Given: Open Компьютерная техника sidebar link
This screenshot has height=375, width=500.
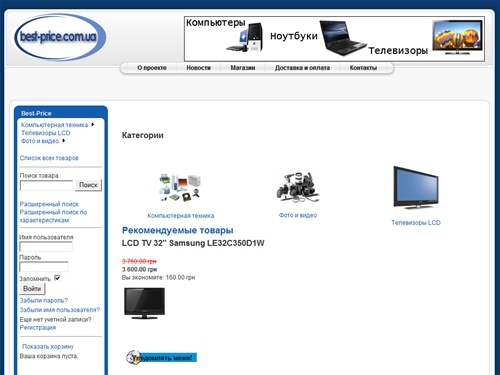Looking at the screenshot, I should pyautogui.click(x=54, y=125).
